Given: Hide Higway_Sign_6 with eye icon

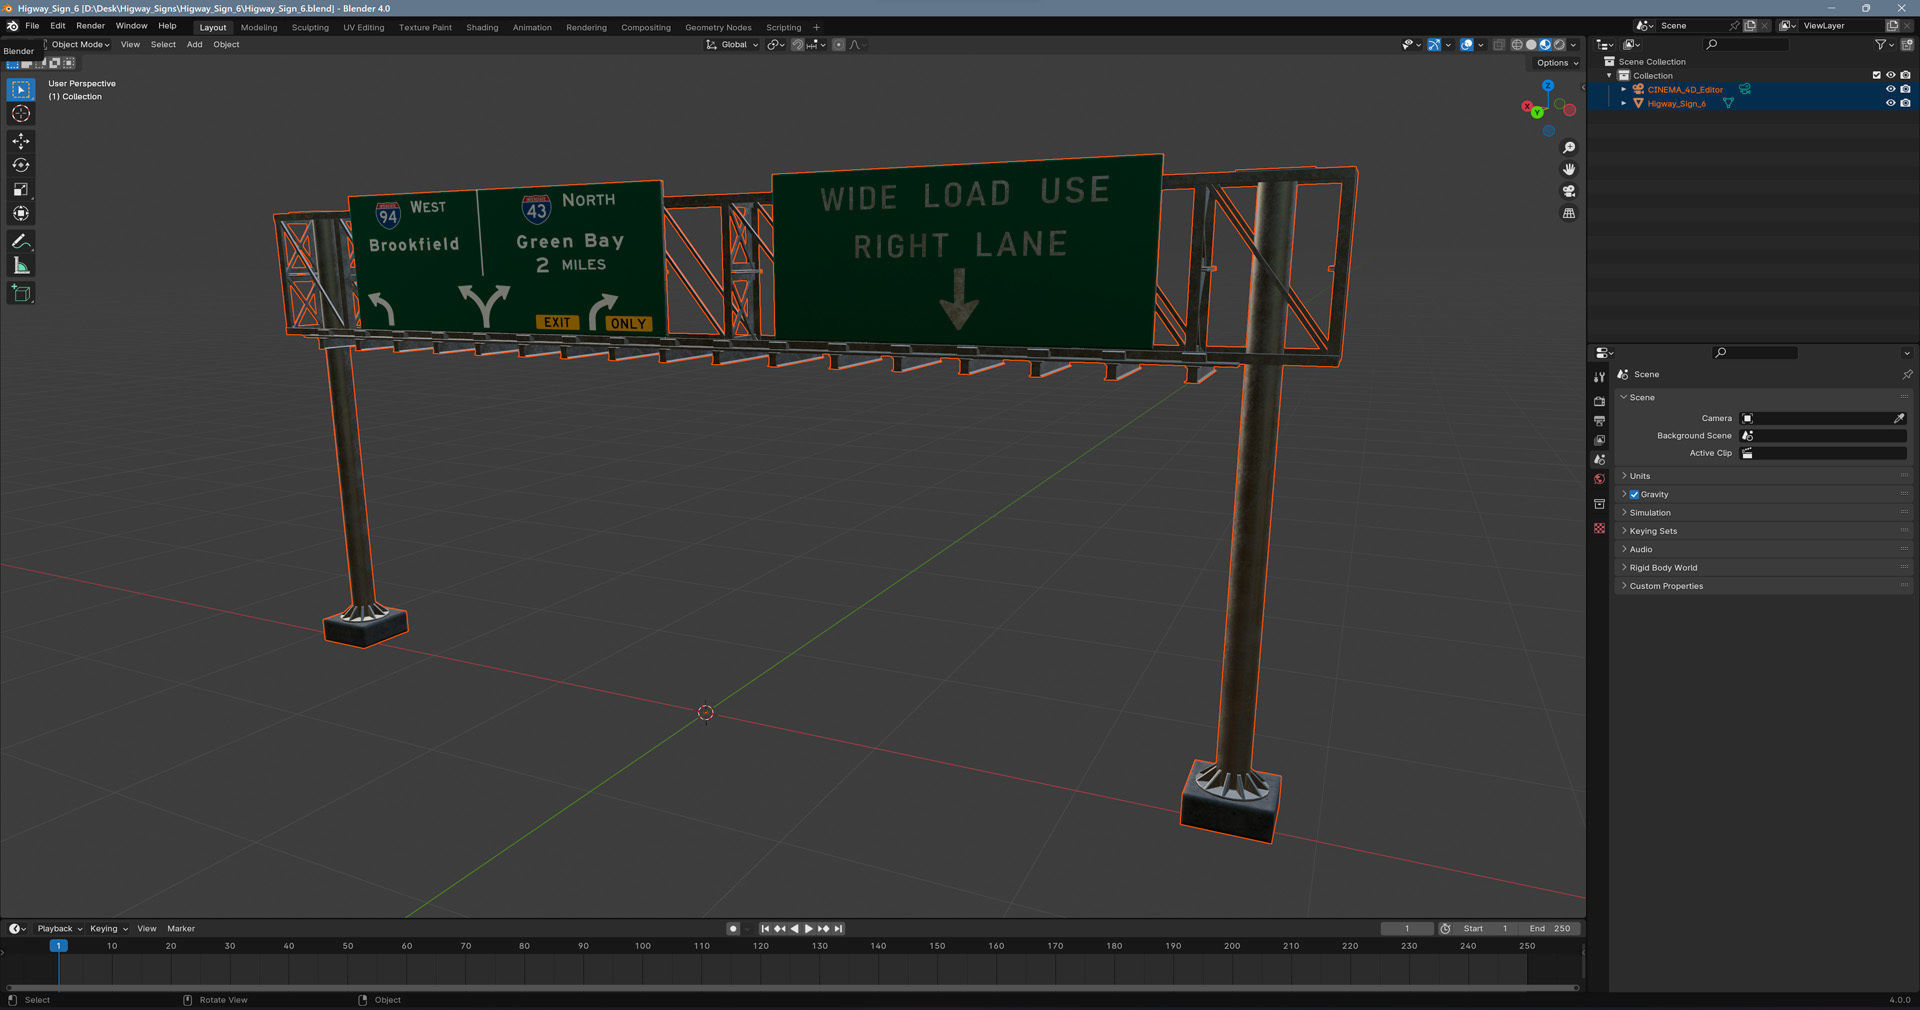Looking at the screenshot, I should point(1890,103).
